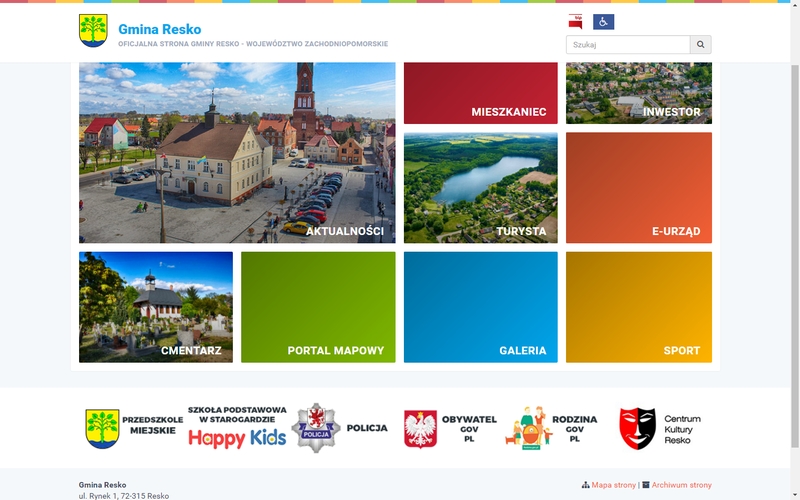Open the Happy Kids school banner
The image size is (800, 500).
click(x=237, y=428)
